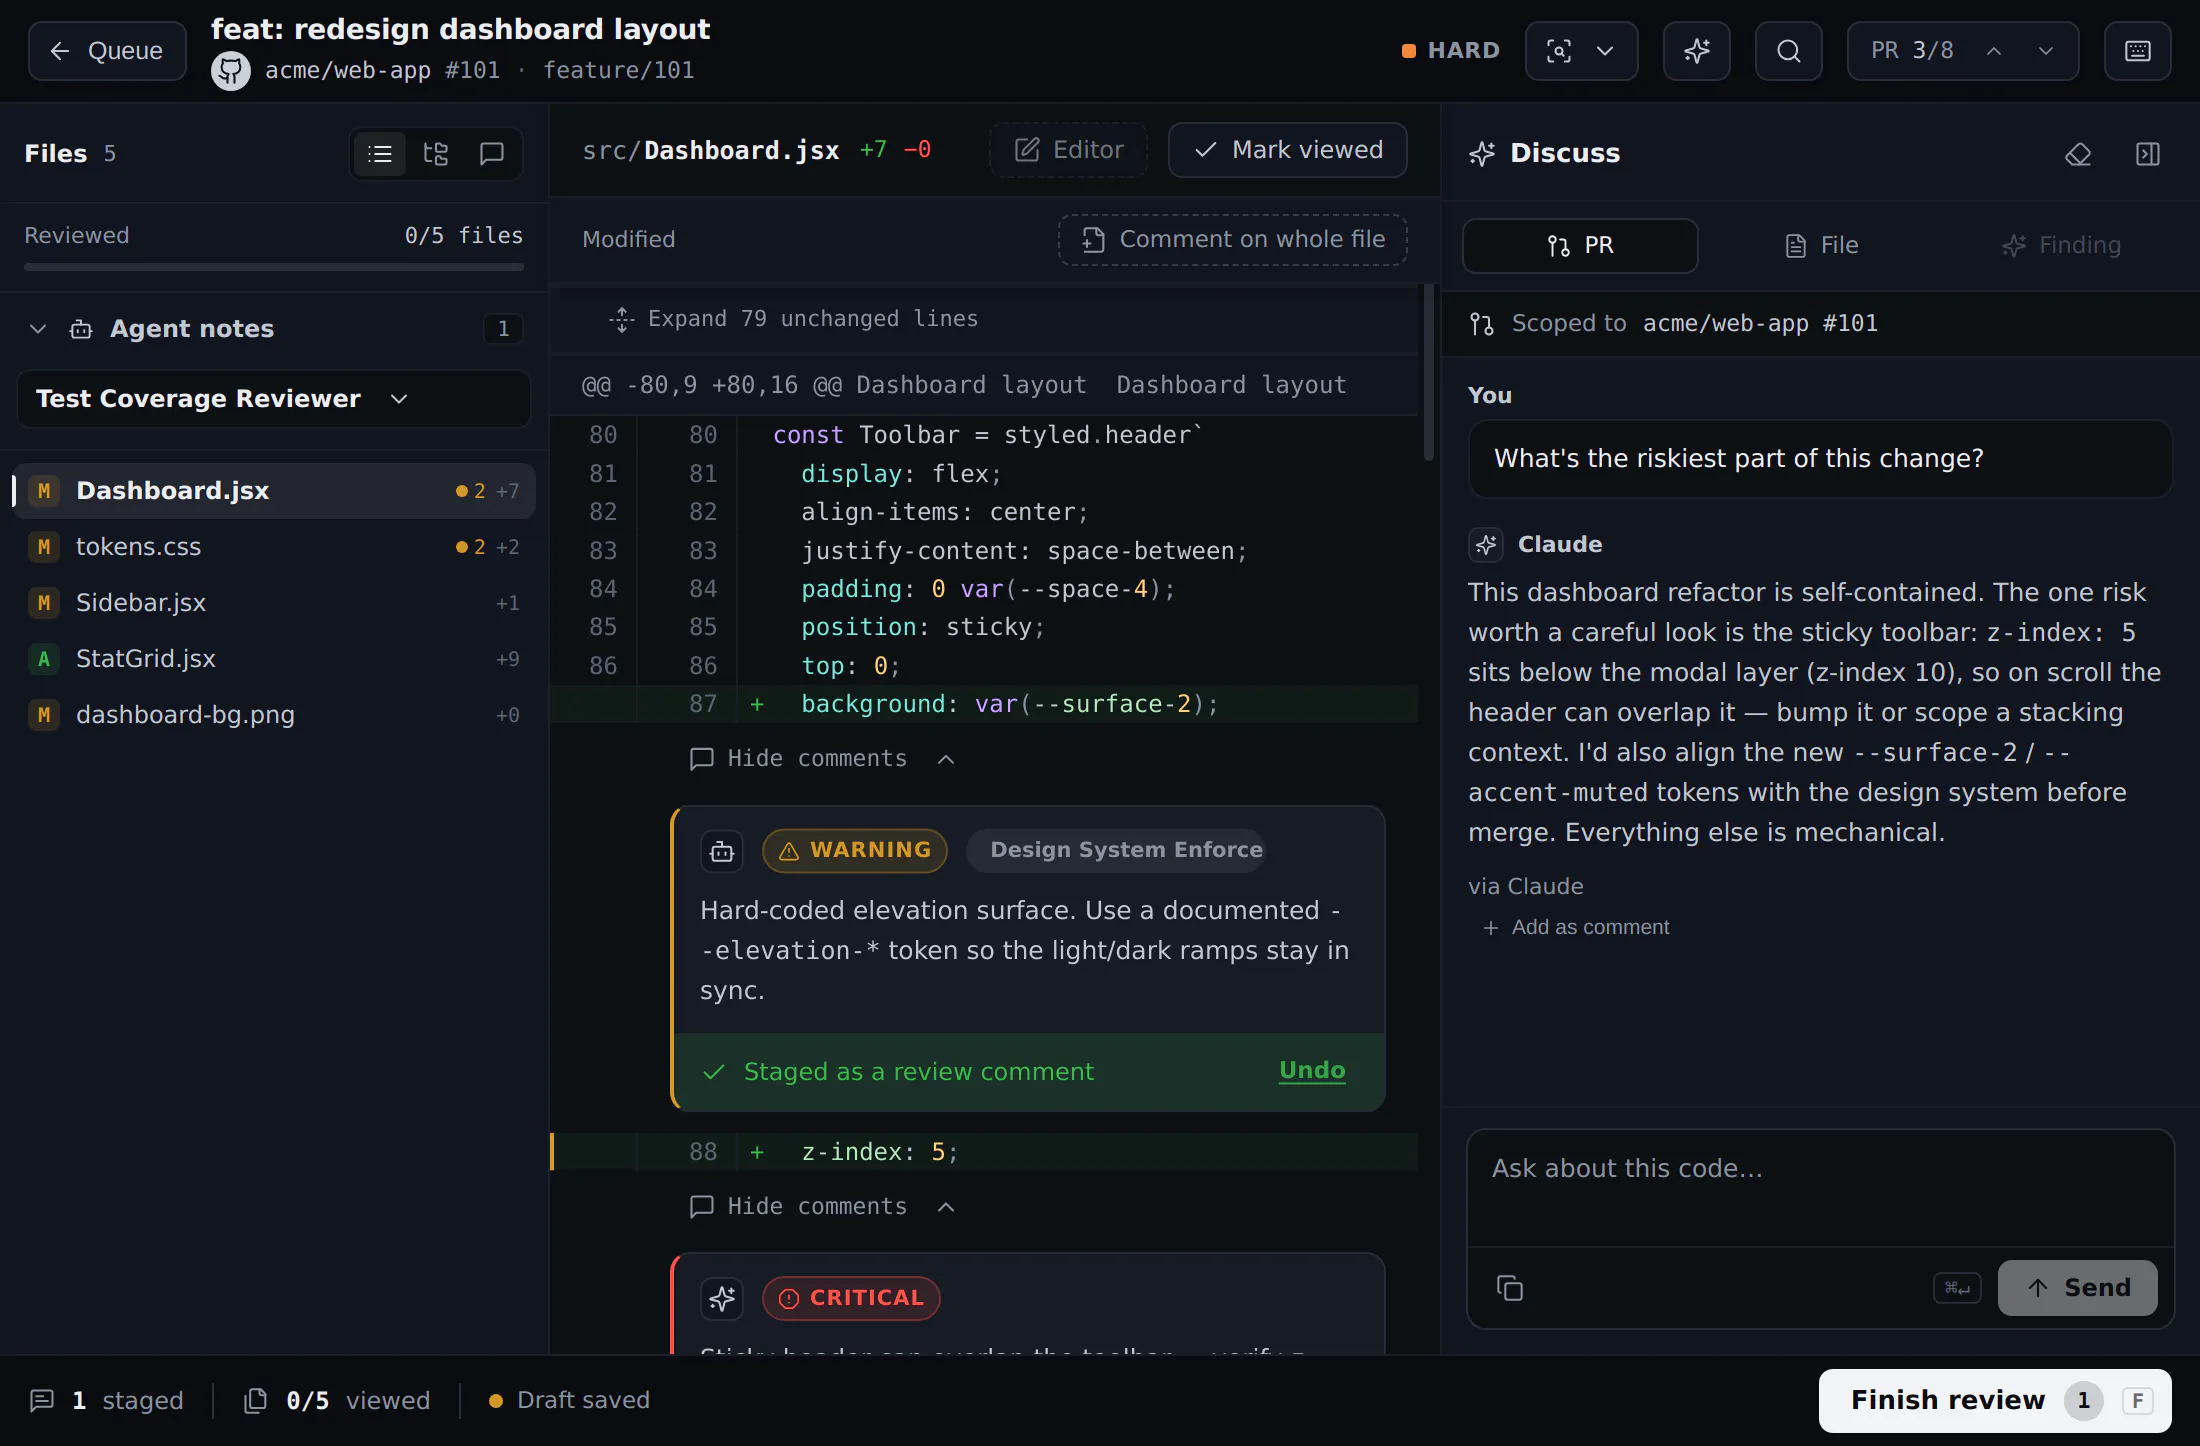Image resolution: width=2200 pixels, height=1446 pixels.
Task: Click the modified badge beside tokens.css
Action: tap(44, 547)
